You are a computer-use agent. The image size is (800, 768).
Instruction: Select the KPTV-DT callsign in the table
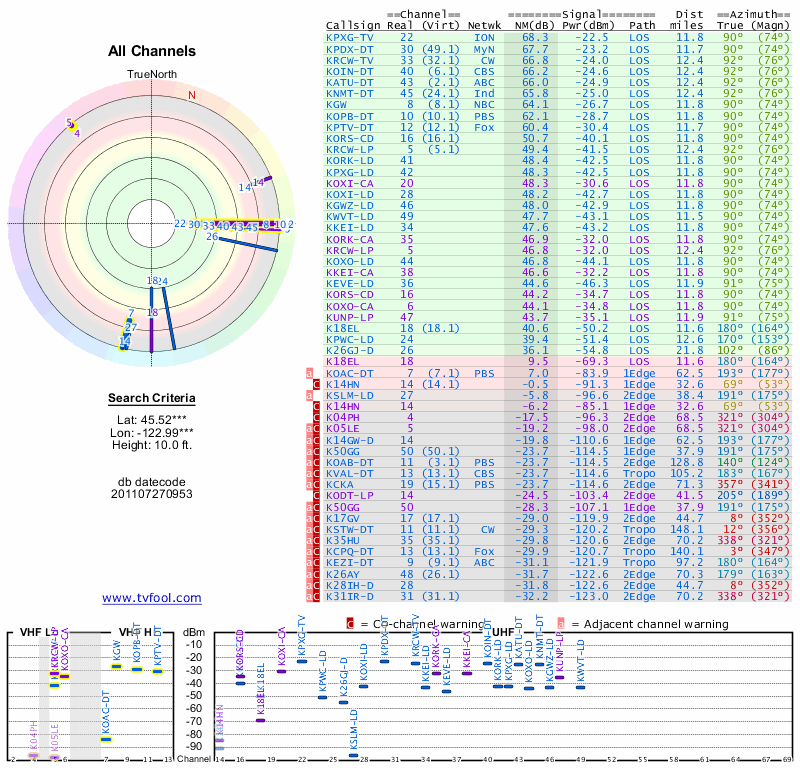coord(350,128)
